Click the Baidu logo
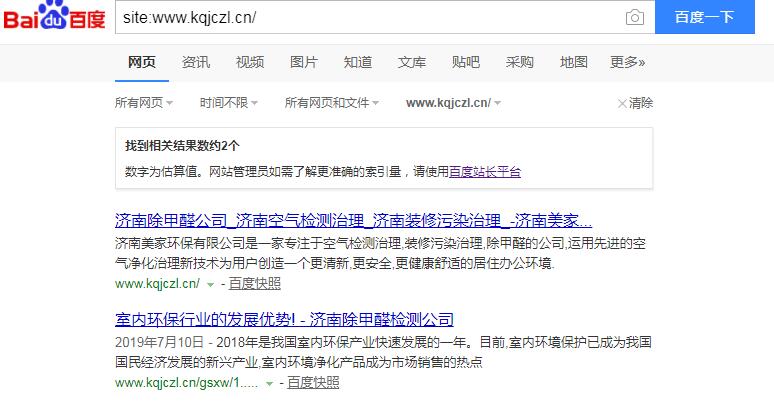This screenshot has height=408, width=774. 54,16
